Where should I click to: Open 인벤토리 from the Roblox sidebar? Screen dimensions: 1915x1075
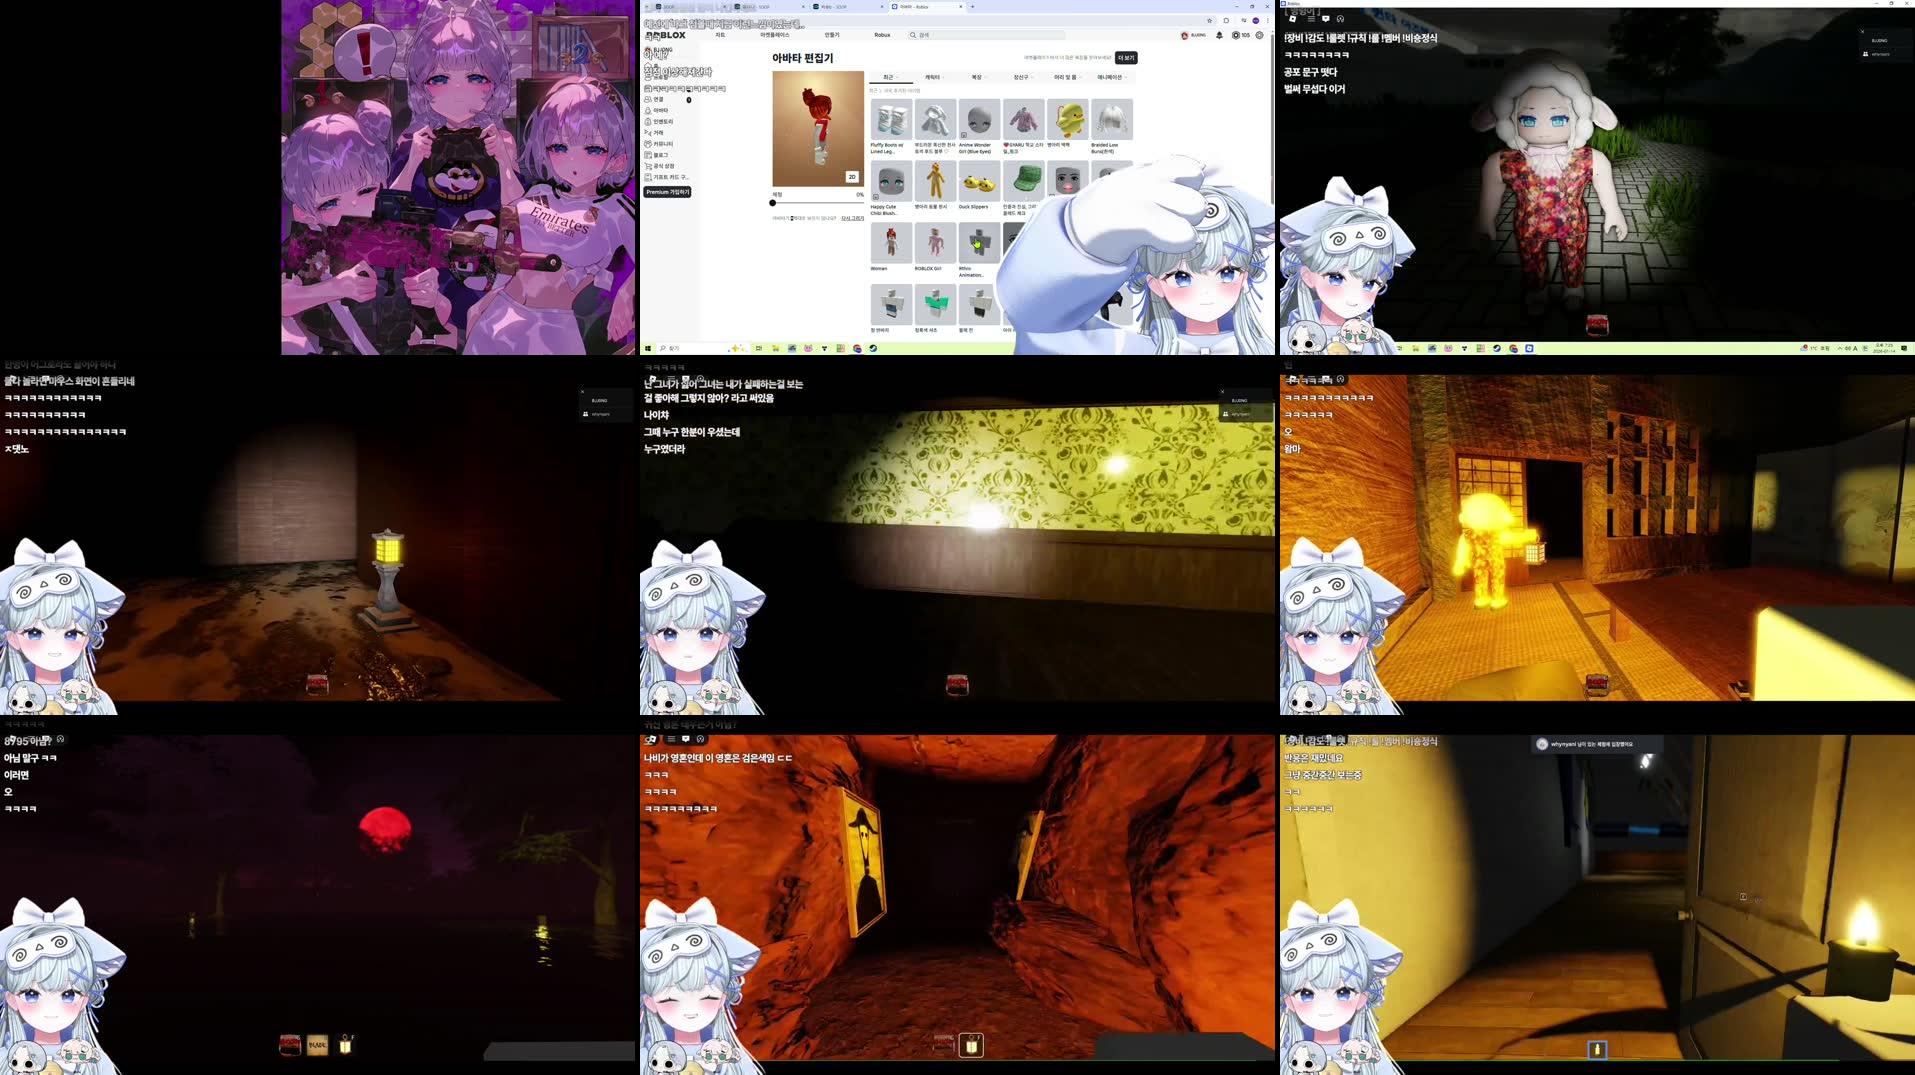coord(662,122)
